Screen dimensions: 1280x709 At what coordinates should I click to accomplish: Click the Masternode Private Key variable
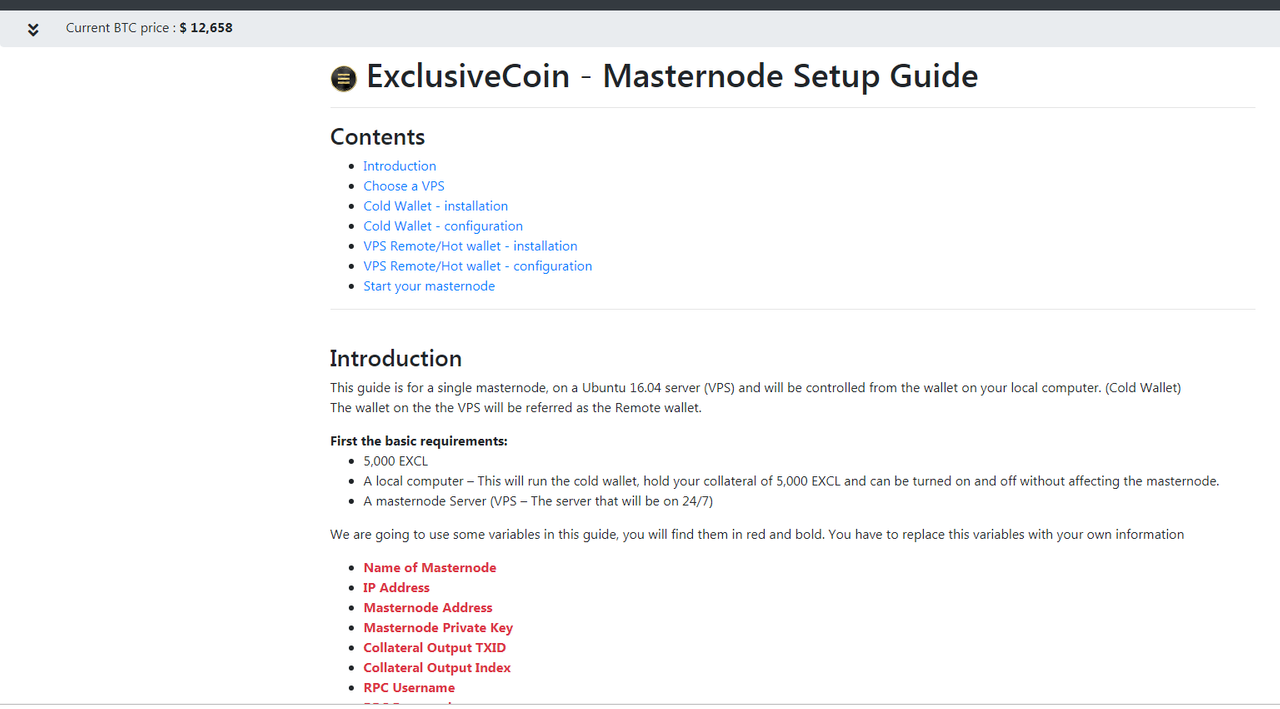pos(438,627)
